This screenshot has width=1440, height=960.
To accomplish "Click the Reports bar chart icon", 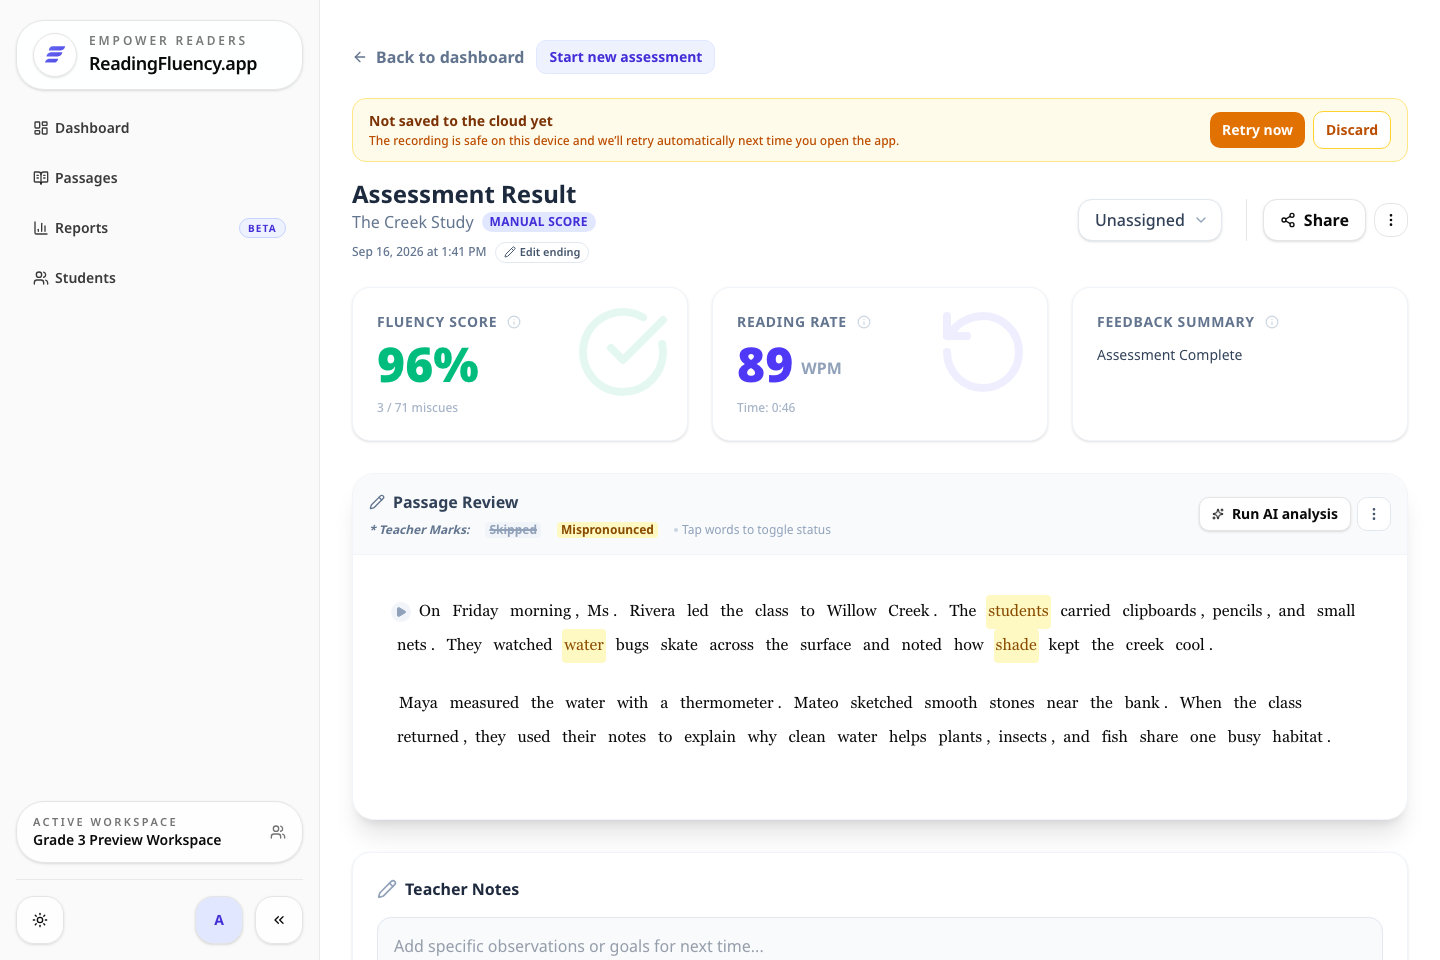I will pyautogui.click(x=41, y=228).
